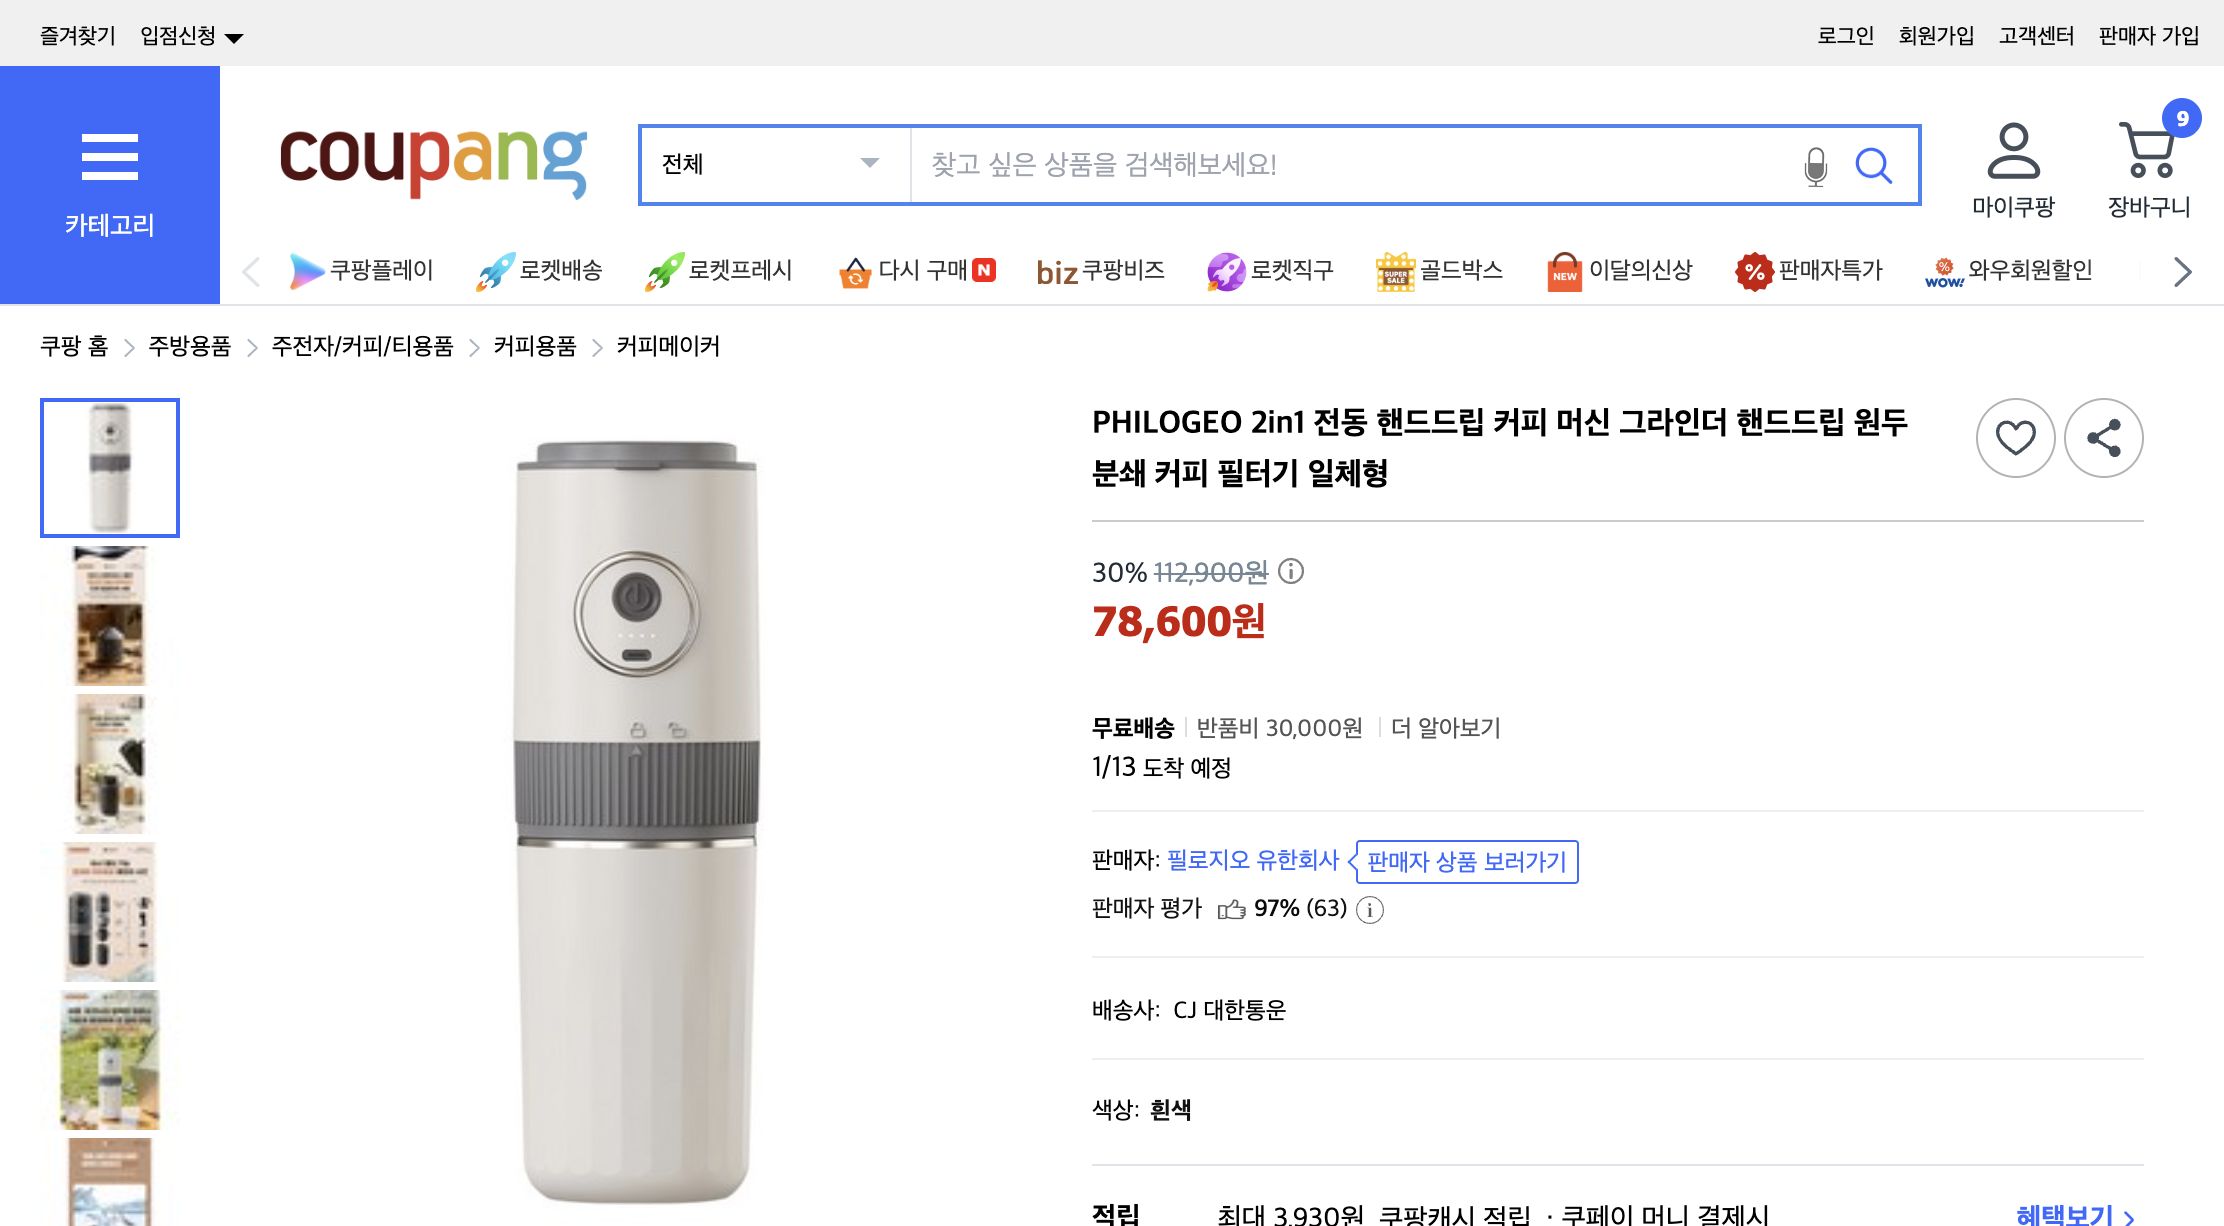This screenshot has width=2224, height=1226.
Task: Expand the 입점신청 dropdown arrow
Action: [235, 36]
